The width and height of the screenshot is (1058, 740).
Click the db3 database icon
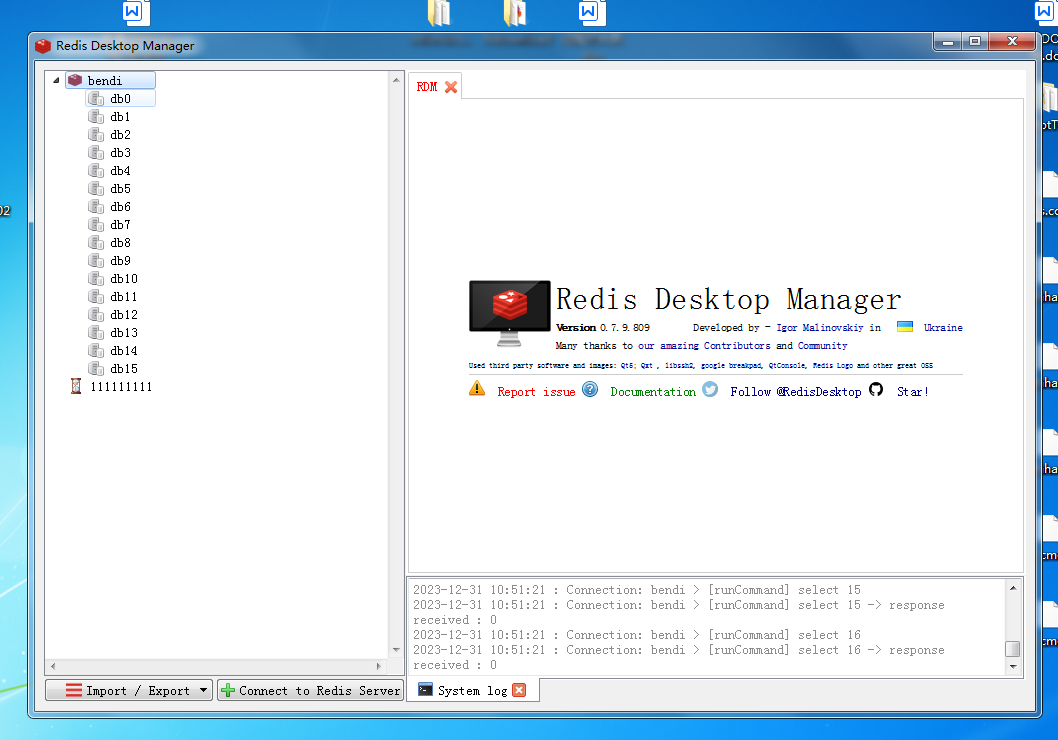point(96,152)
